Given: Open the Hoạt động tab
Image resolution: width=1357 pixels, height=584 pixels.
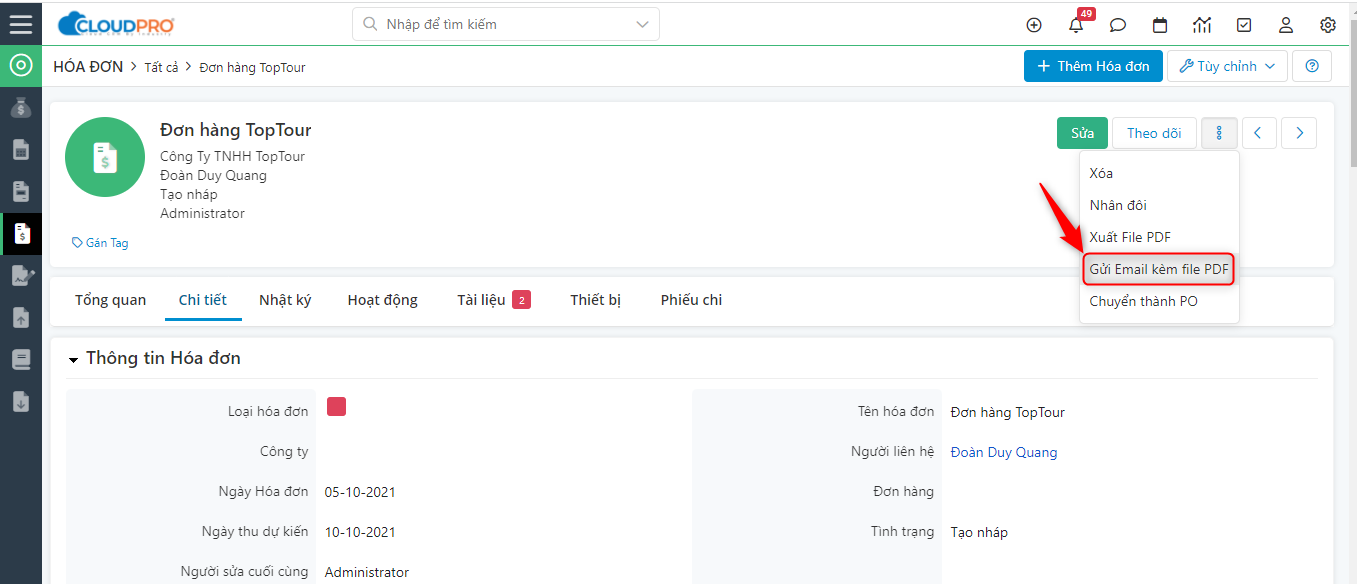Looking at the screenshot, I should pos(383,300).
